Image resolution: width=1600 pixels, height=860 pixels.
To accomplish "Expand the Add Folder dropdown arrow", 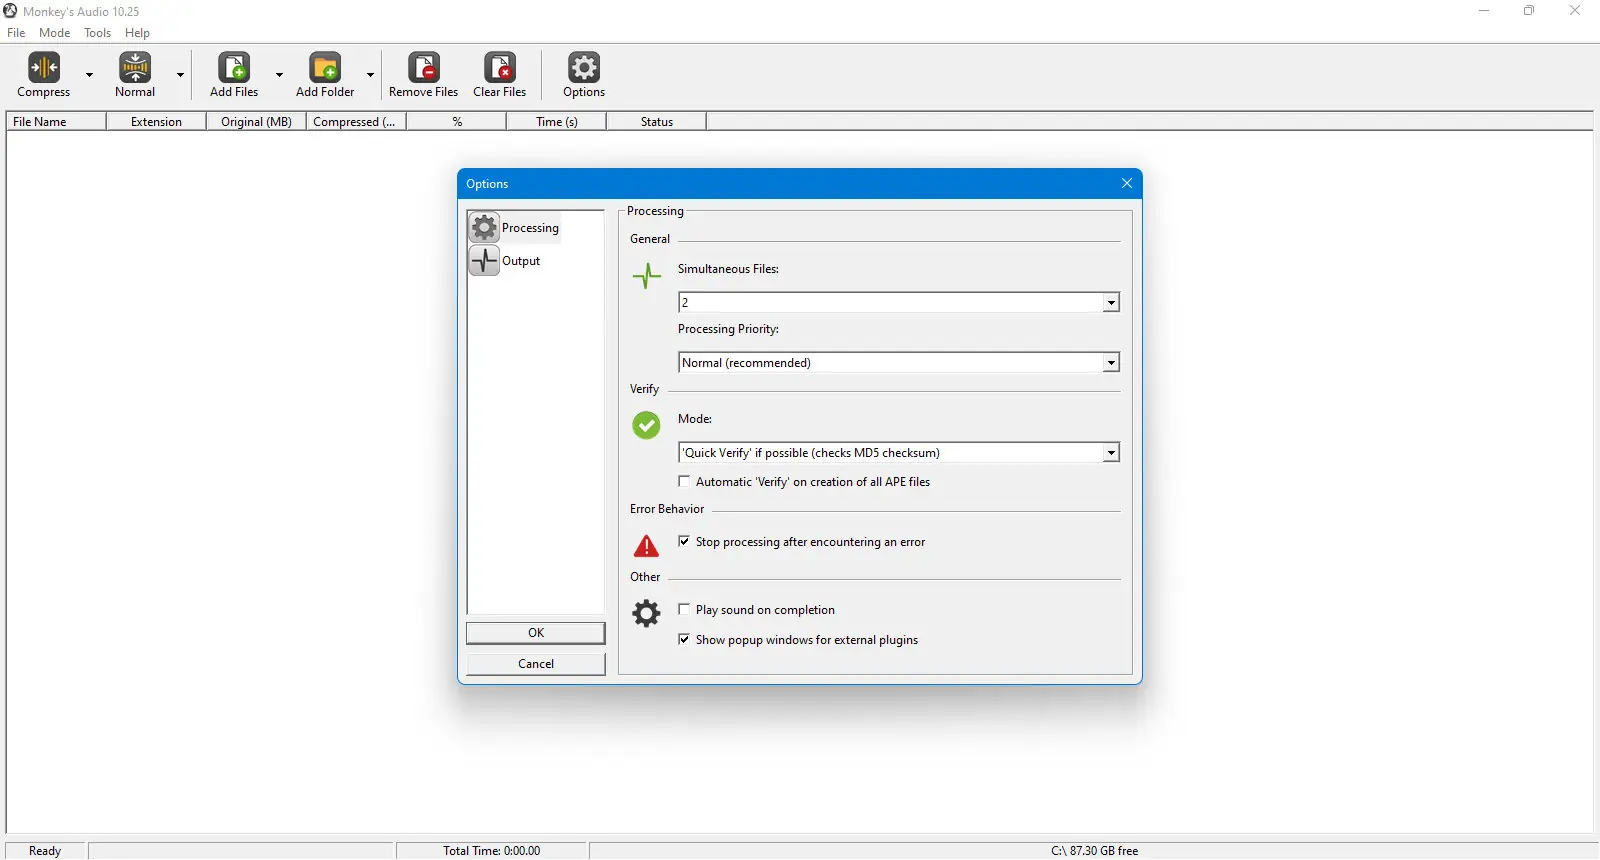I will (x=370, y=75).
